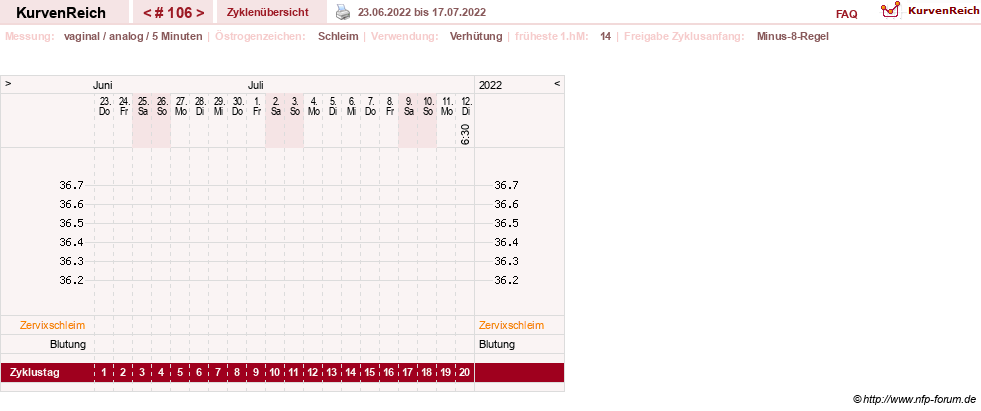Click the value 14 after früheste 1.hM
981x411 pixels.
pyautogui.click(x=606, y=36)
